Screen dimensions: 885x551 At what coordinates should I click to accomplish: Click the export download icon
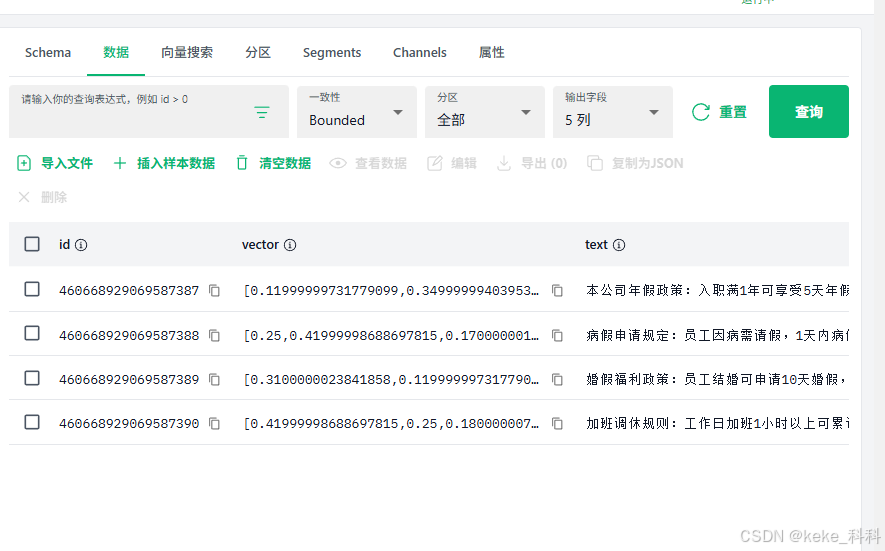tap(503, 163)
